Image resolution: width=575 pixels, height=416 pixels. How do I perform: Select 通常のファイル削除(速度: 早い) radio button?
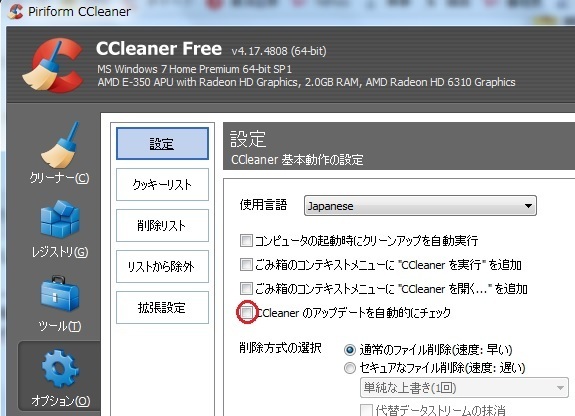(x=350, y=350)
